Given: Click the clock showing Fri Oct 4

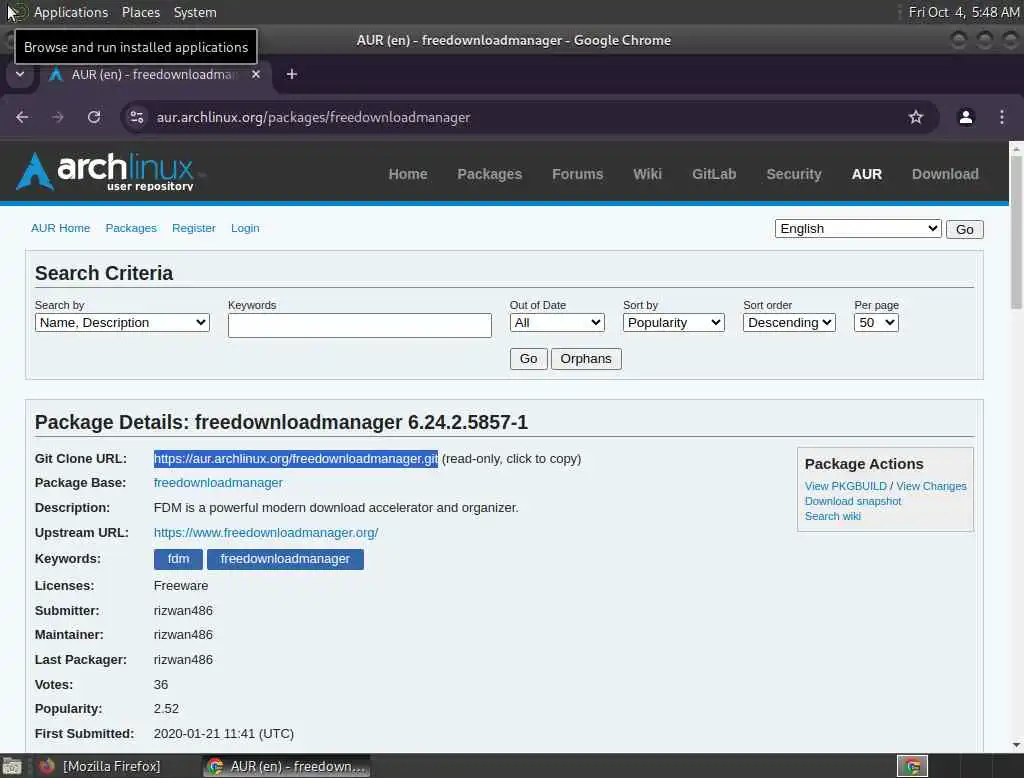Looking at the screenshot, I should (964, 12).
